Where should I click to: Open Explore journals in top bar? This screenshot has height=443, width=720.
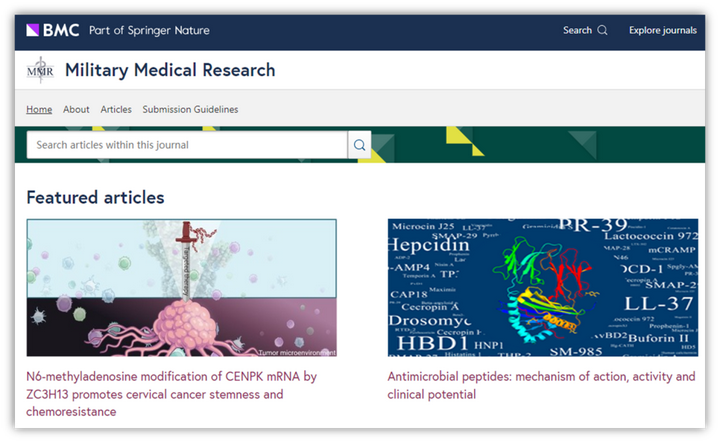pos(663,30)
